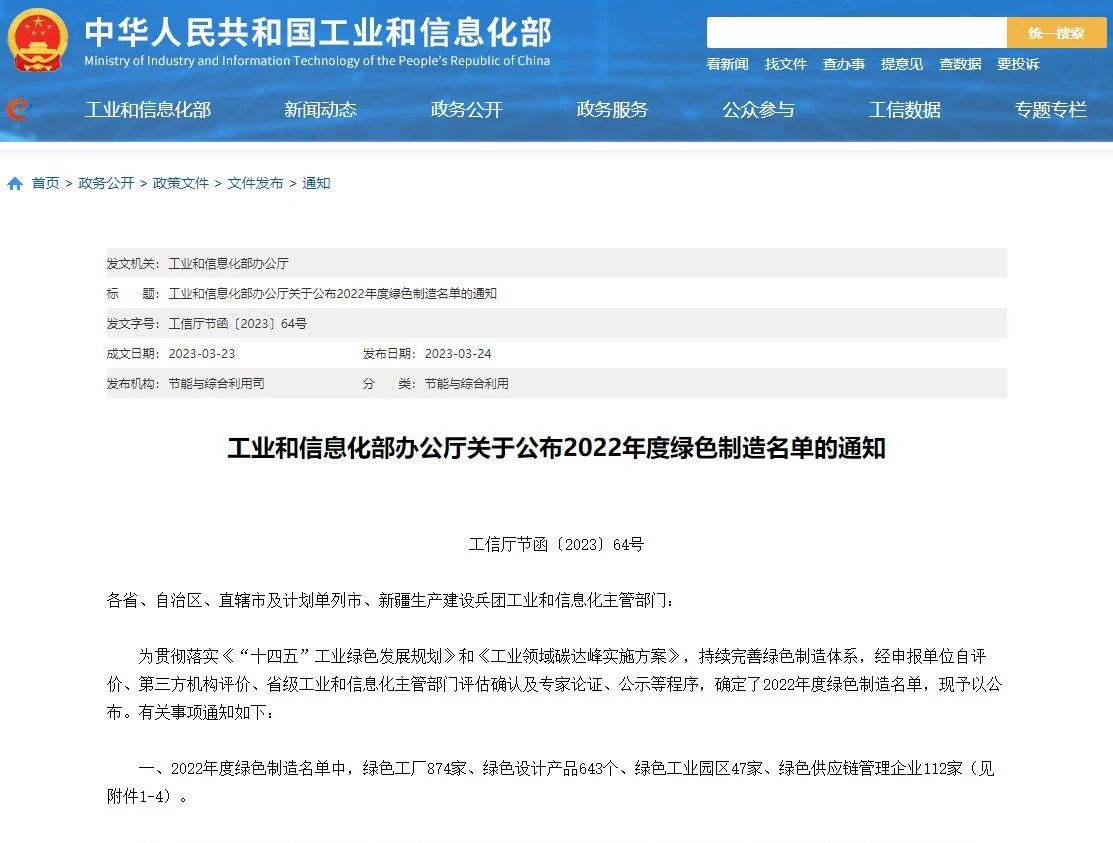
Task: Open the 查数据 quick link
Action: coord(959,64)
